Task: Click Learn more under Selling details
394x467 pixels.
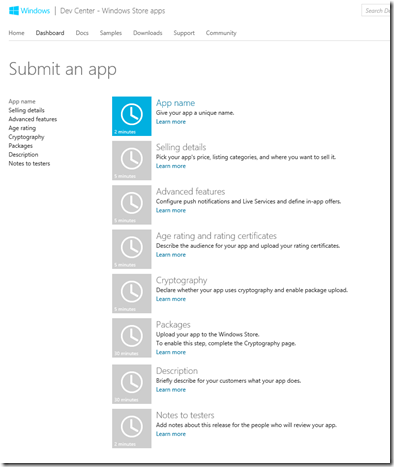Action: [171, 166]
